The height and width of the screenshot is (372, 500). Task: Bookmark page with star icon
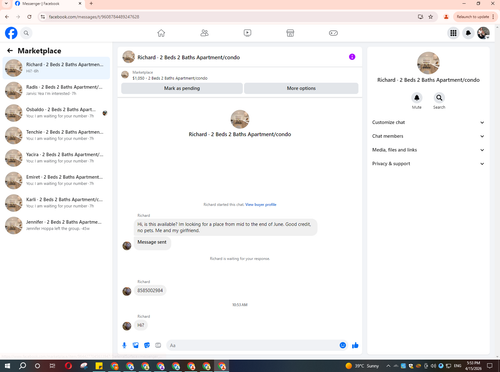coord(431,17)
